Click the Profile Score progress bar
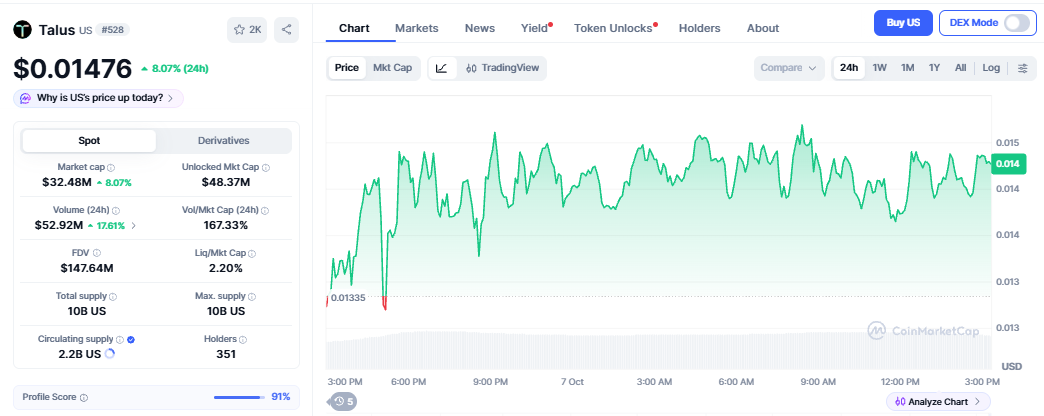This screenshot has width=1044, height=416. (238, 397)
